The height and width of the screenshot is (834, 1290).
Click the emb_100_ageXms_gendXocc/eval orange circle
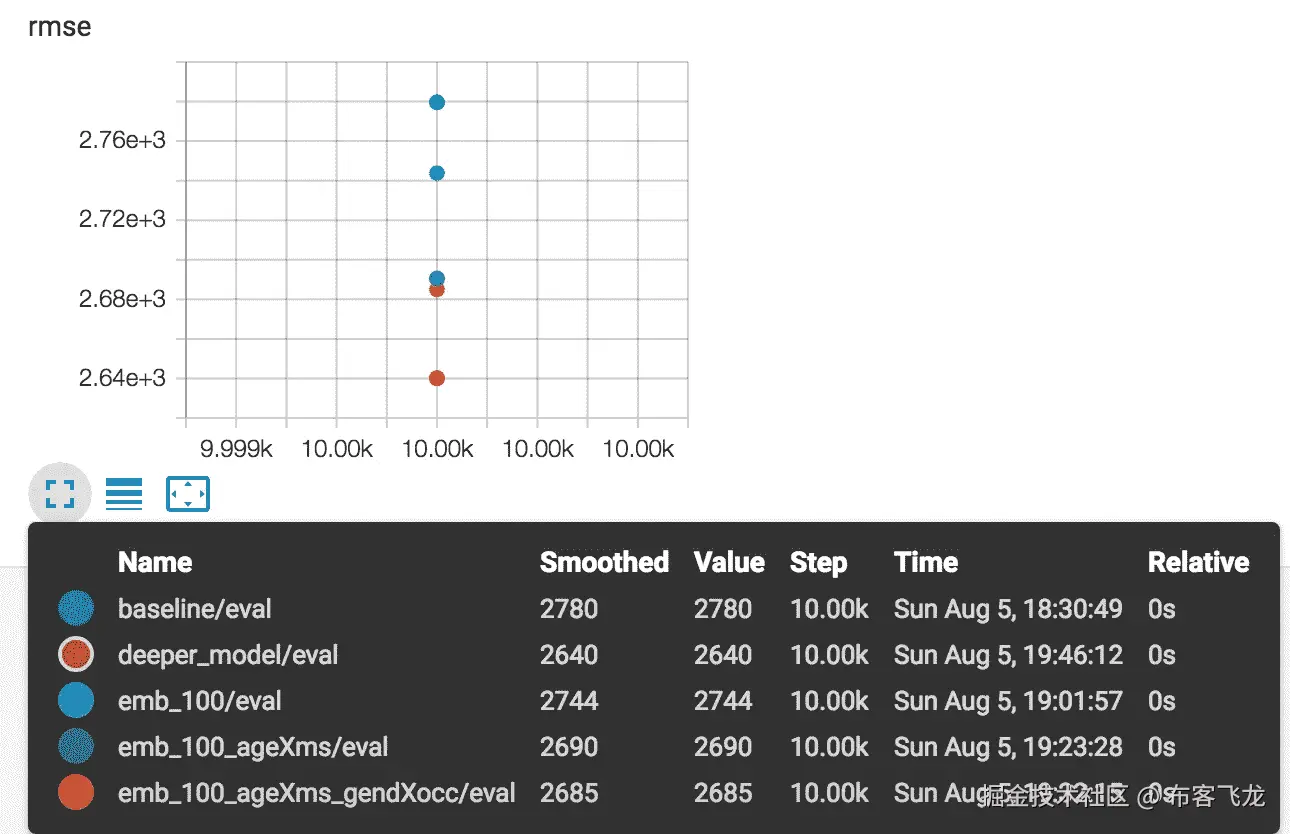tap(76, 792)
